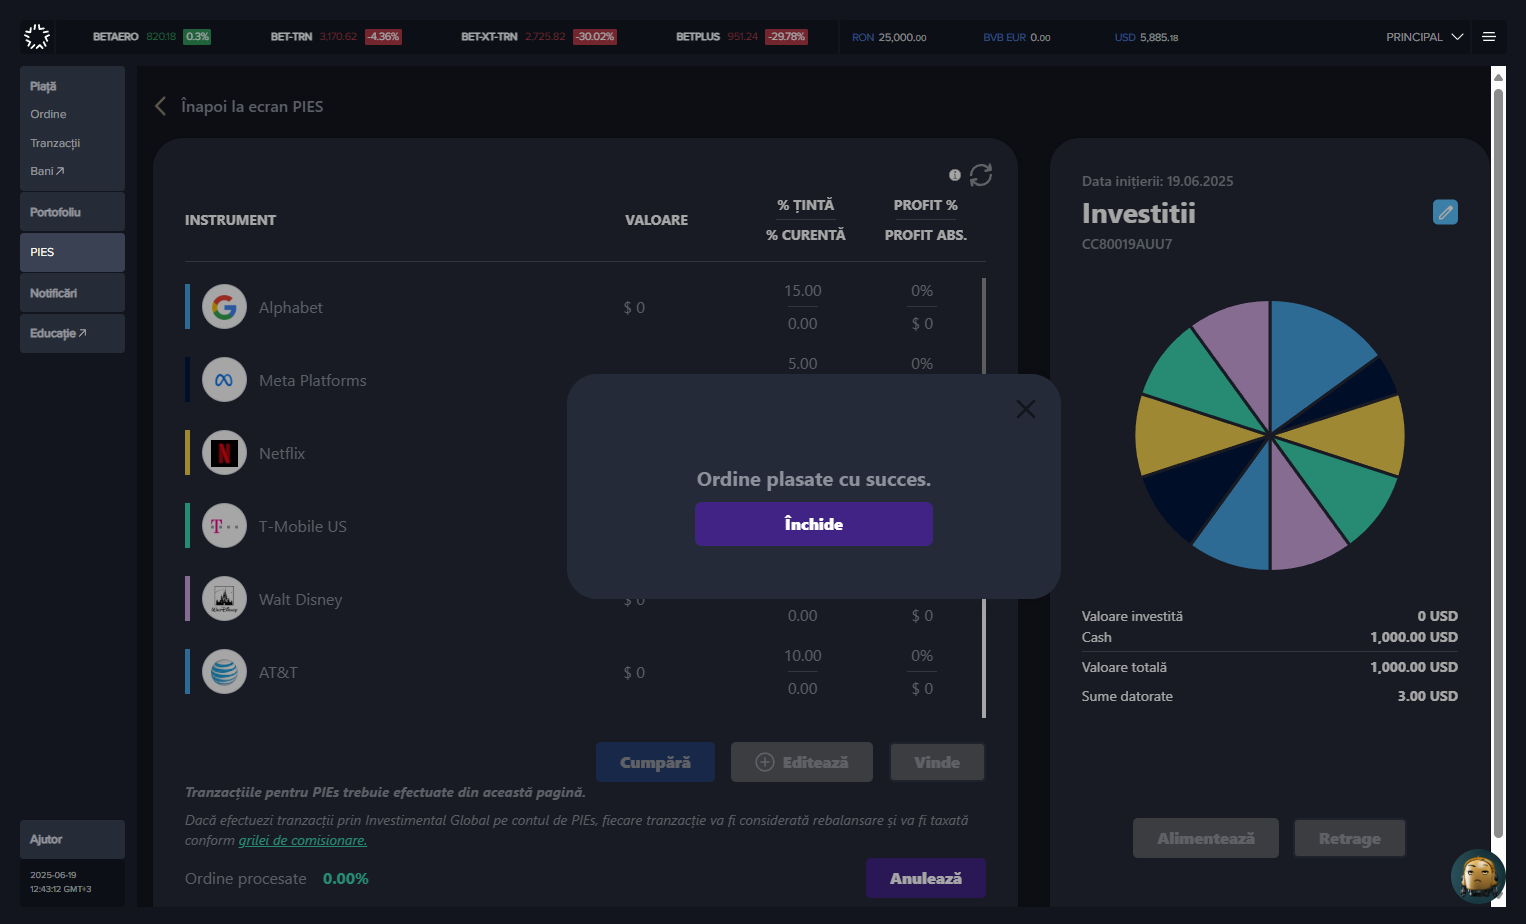The image size is (1526, 924).
Task: Click the Vinde button
Action: coord(937,762)
